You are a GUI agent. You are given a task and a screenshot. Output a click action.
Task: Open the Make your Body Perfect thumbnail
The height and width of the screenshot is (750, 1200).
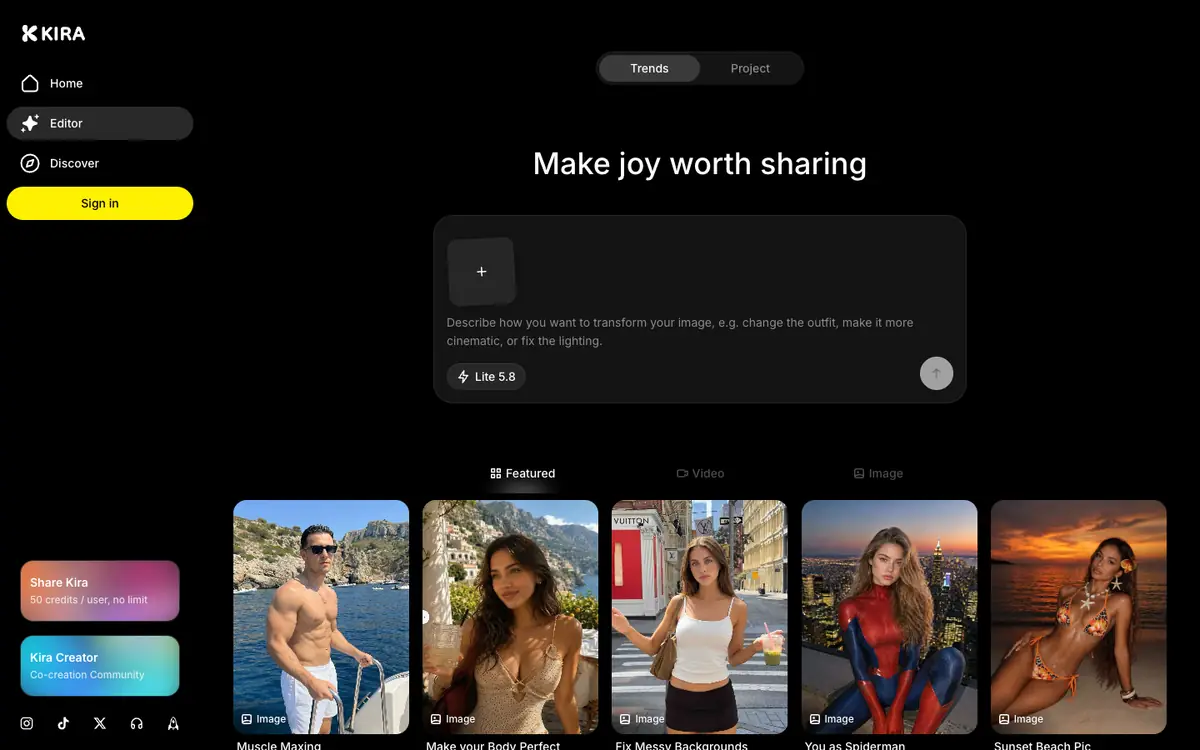(510, 617)
